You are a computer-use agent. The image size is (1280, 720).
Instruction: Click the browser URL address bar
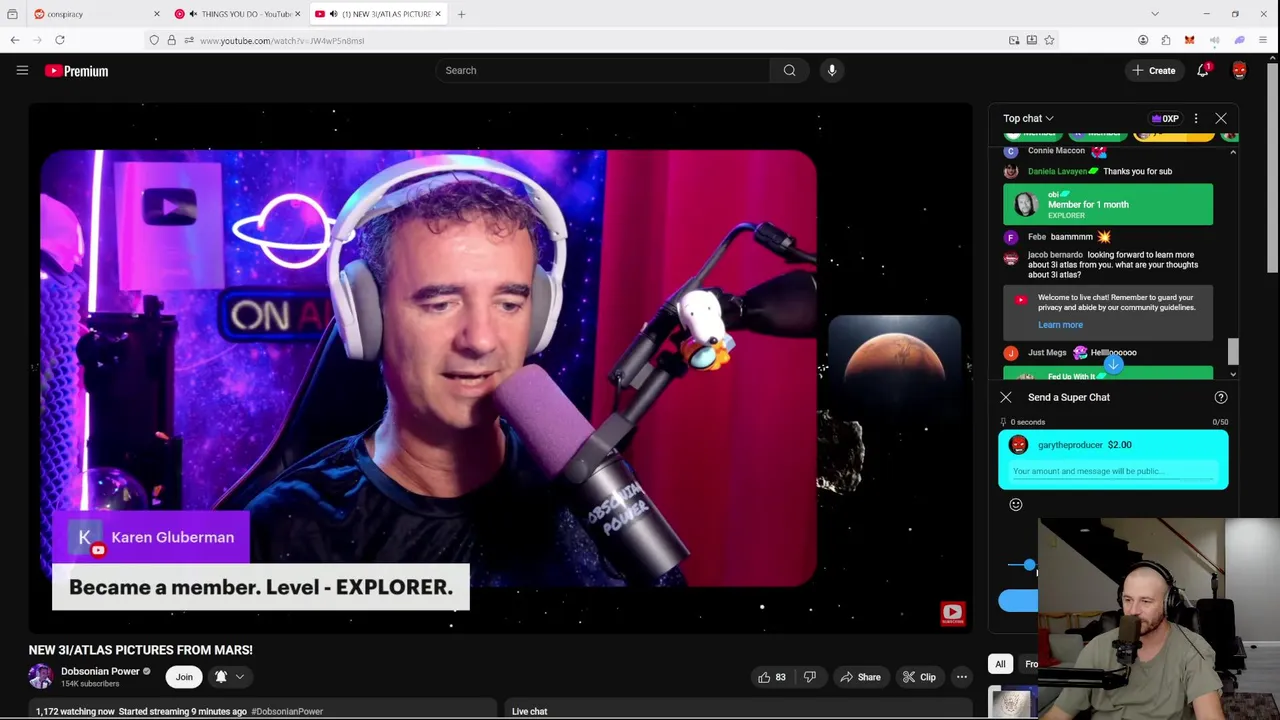tap(600, 40)
